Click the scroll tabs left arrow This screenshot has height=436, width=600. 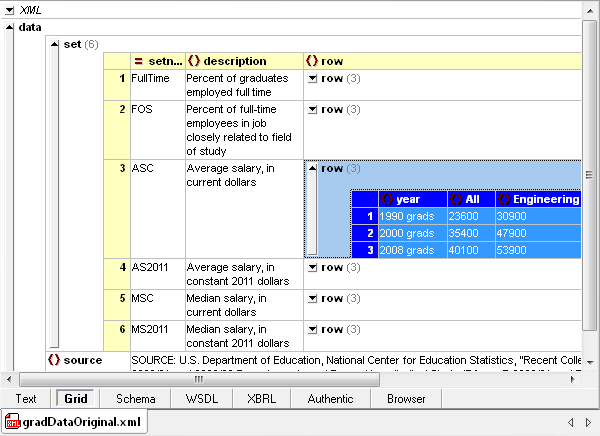[570, 422]
